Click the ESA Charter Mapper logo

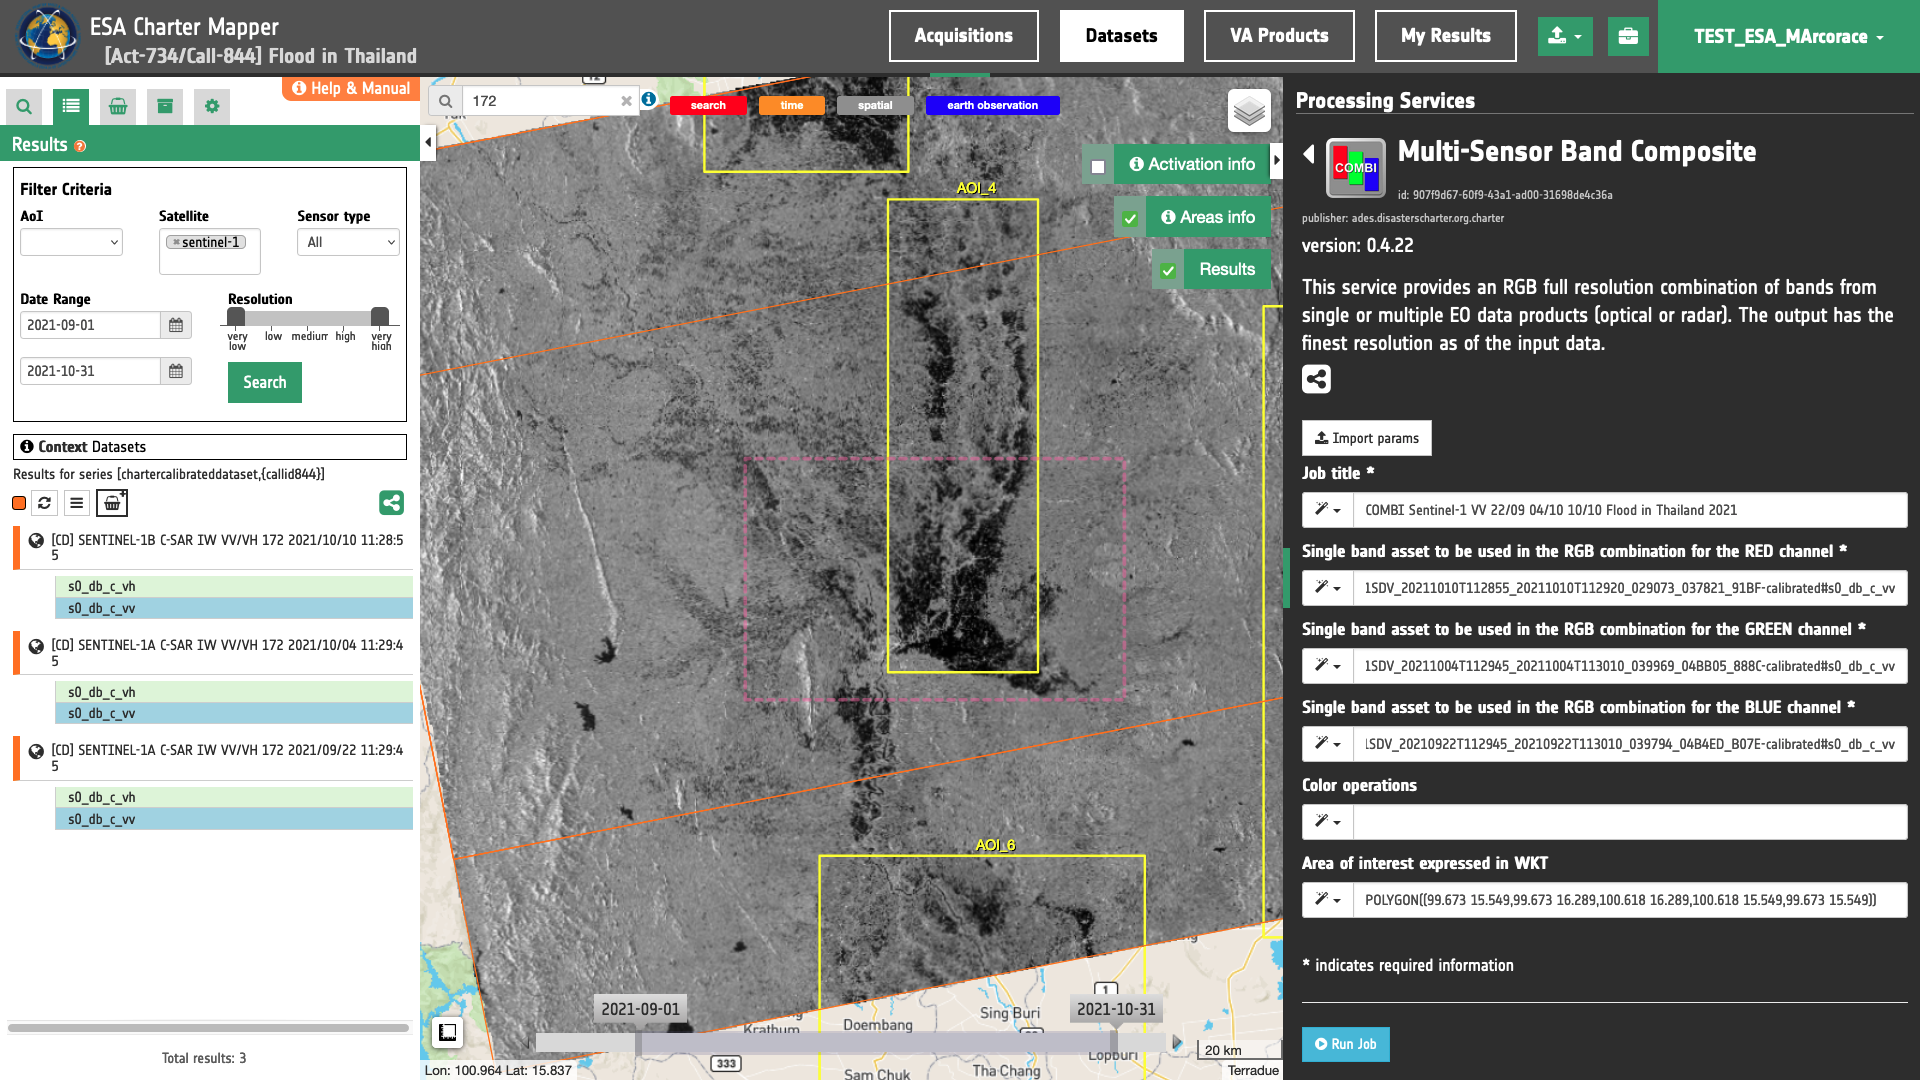coord(47,36)
